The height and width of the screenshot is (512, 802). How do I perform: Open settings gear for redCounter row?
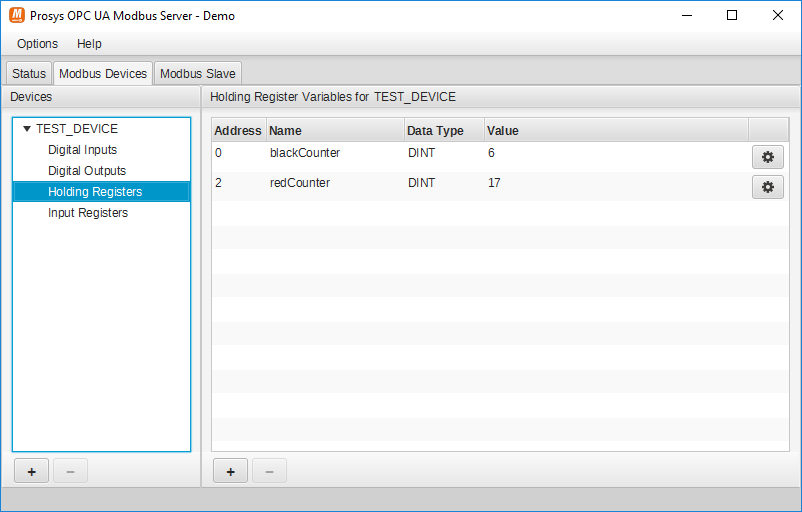tap(767, 187)
